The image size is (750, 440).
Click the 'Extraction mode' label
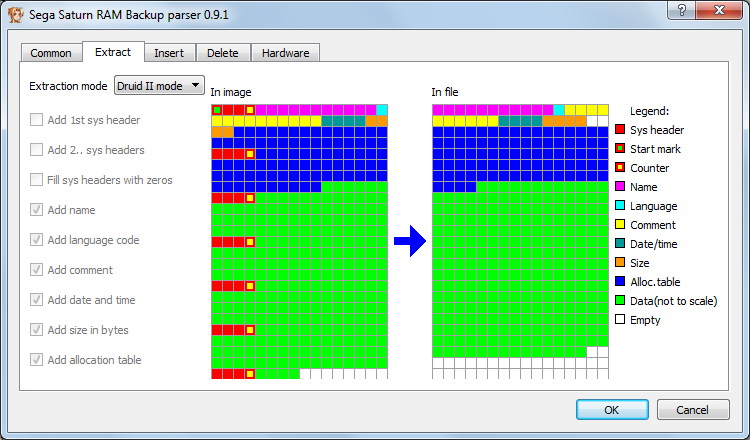coord(68,86)
